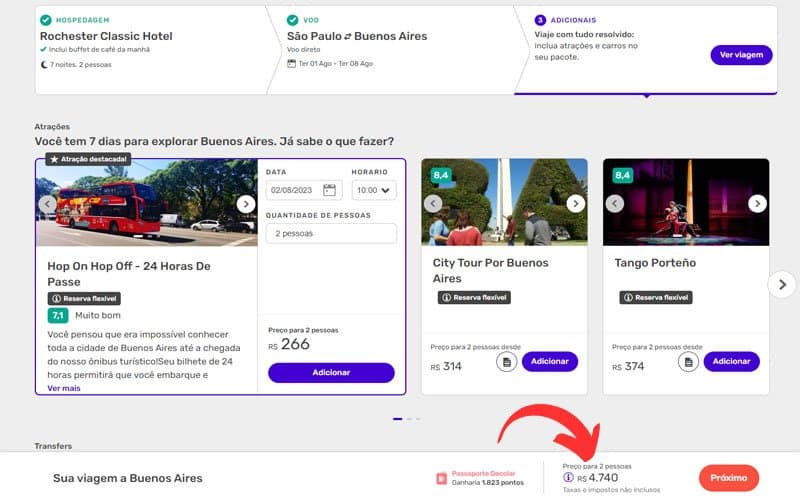
Task: Add City Tour Por Buenos Aires
Action: (549, 361)
